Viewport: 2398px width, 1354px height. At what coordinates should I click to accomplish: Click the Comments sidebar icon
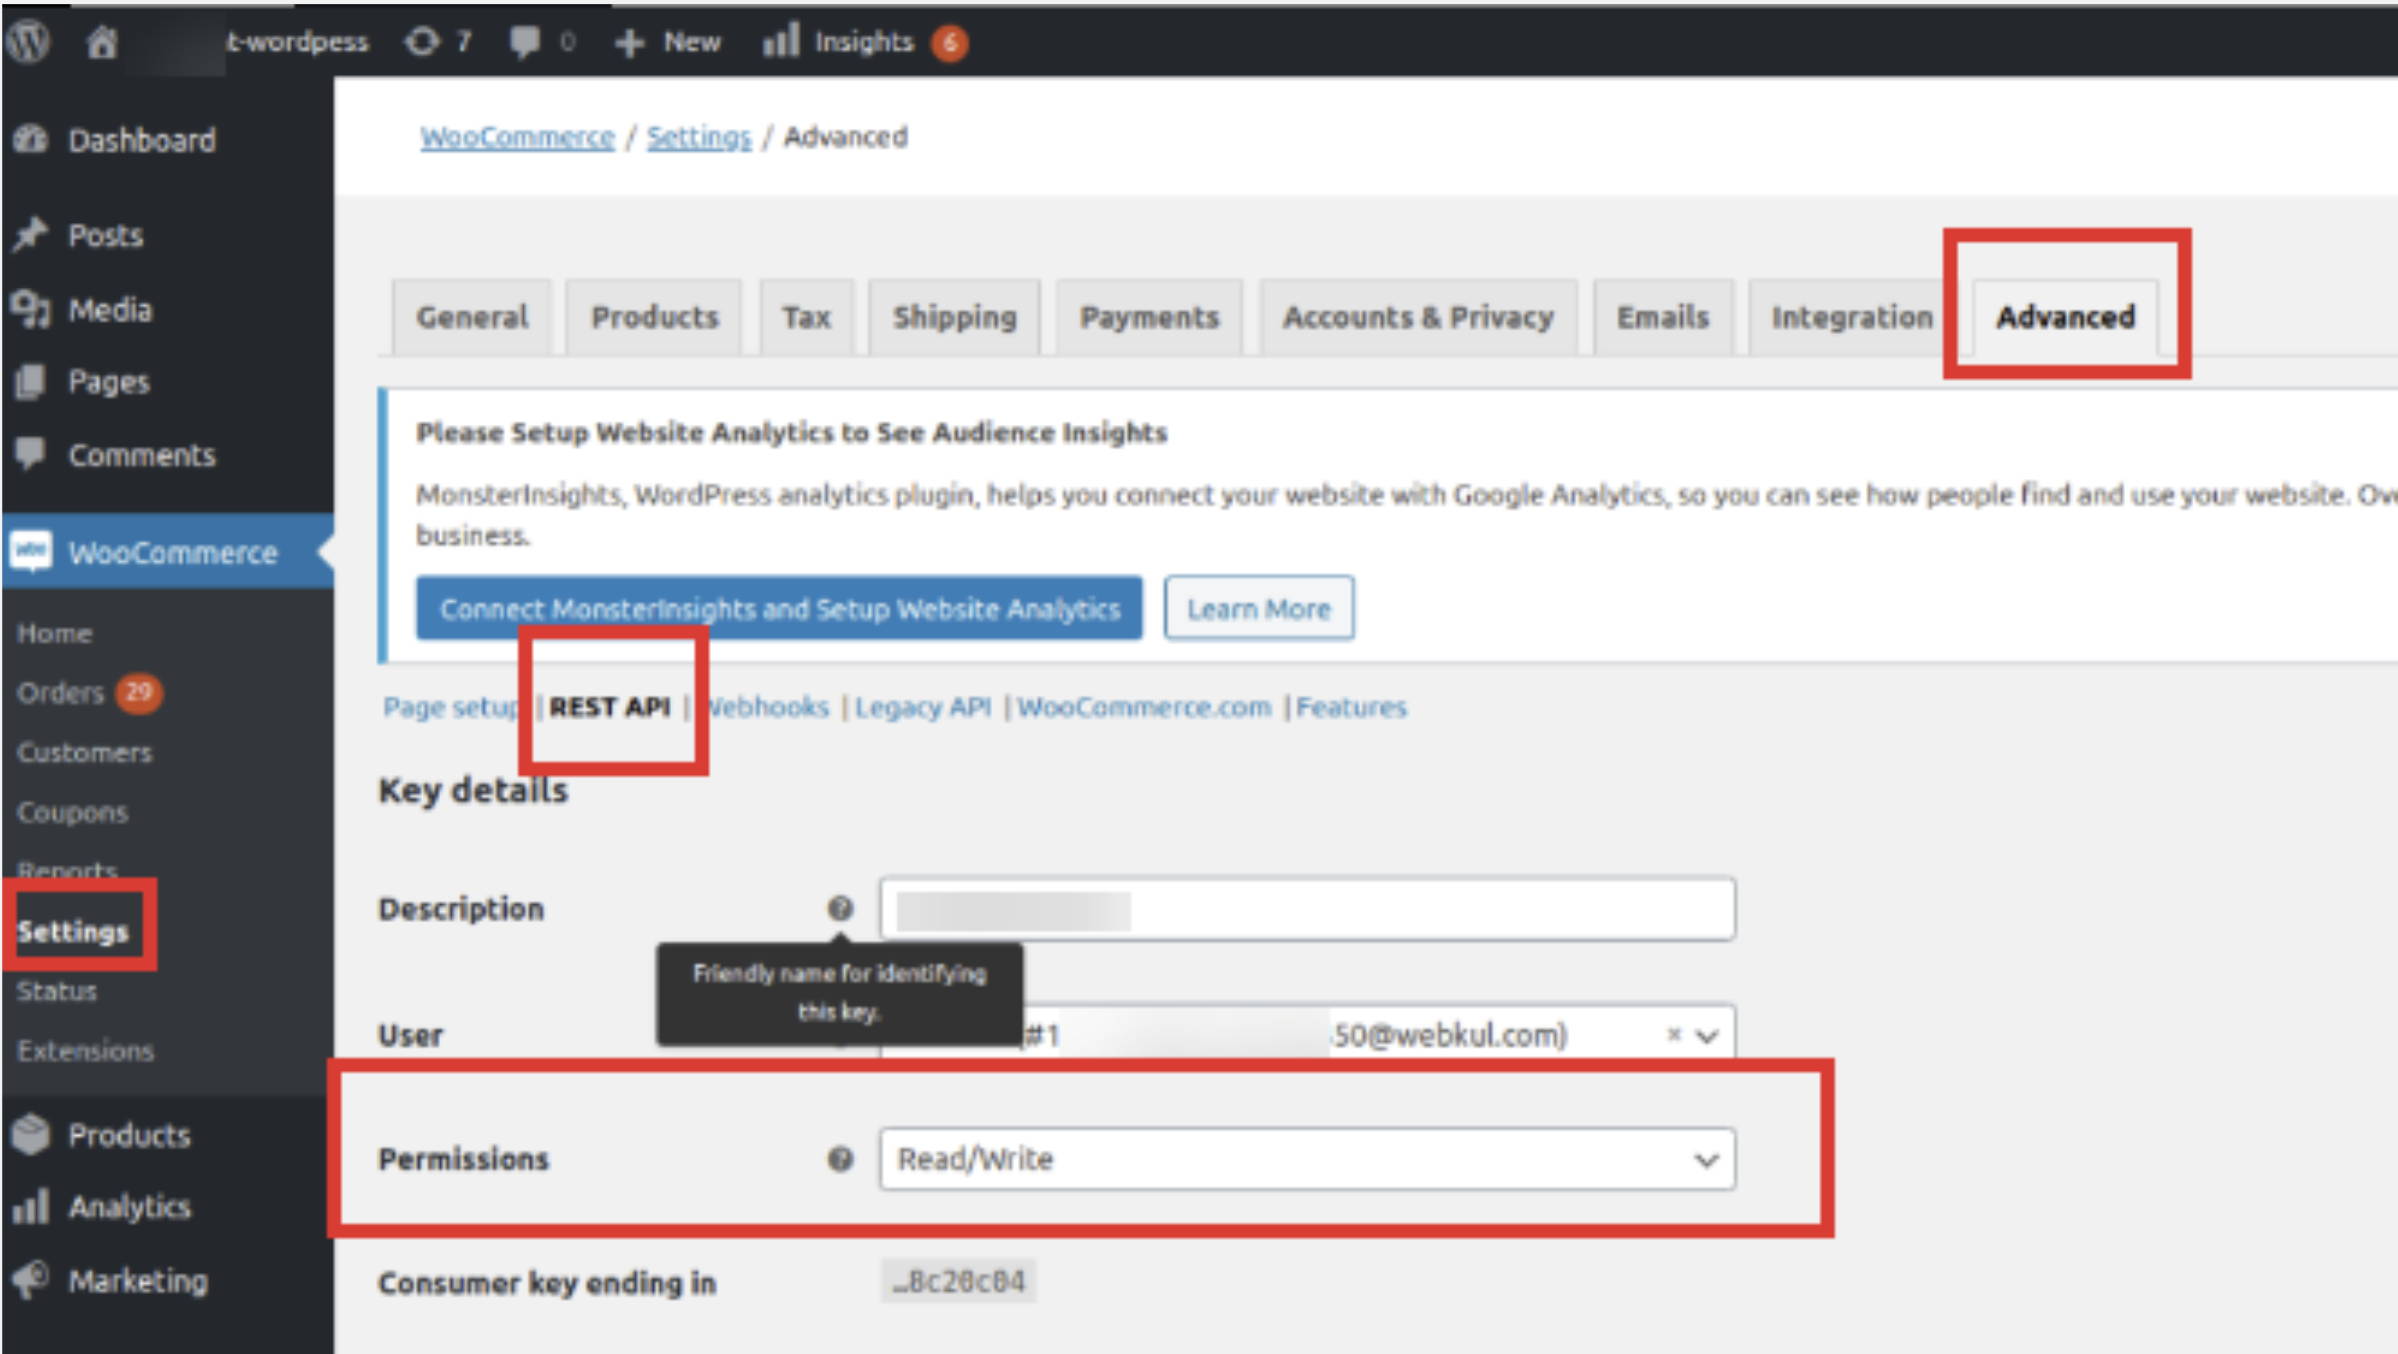[31, 454]
